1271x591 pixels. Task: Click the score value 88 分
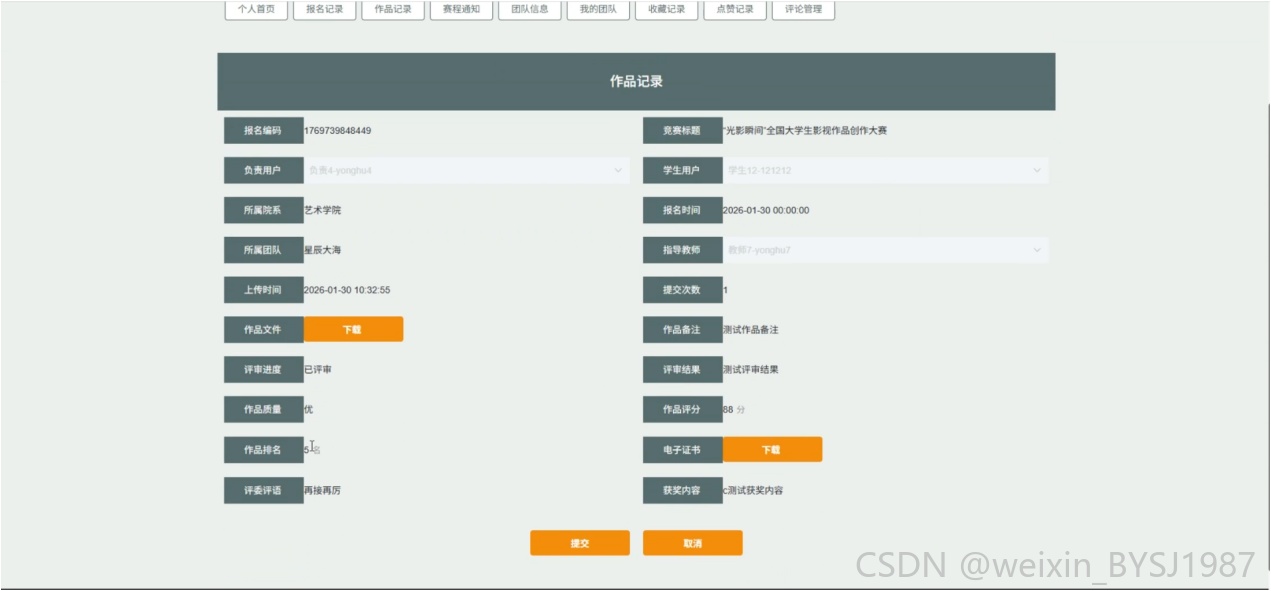[735, 410]
